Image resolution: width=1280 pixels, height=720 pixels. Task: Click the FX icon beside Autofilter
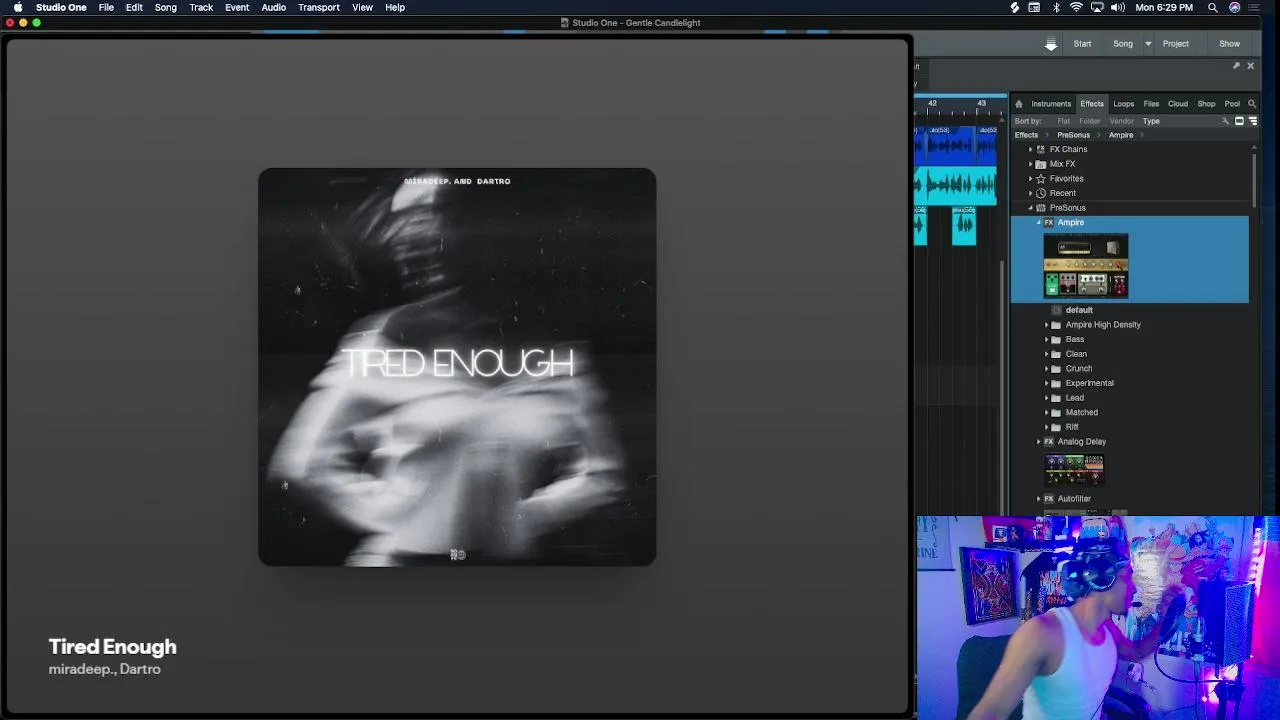[x=1049, y=498]
